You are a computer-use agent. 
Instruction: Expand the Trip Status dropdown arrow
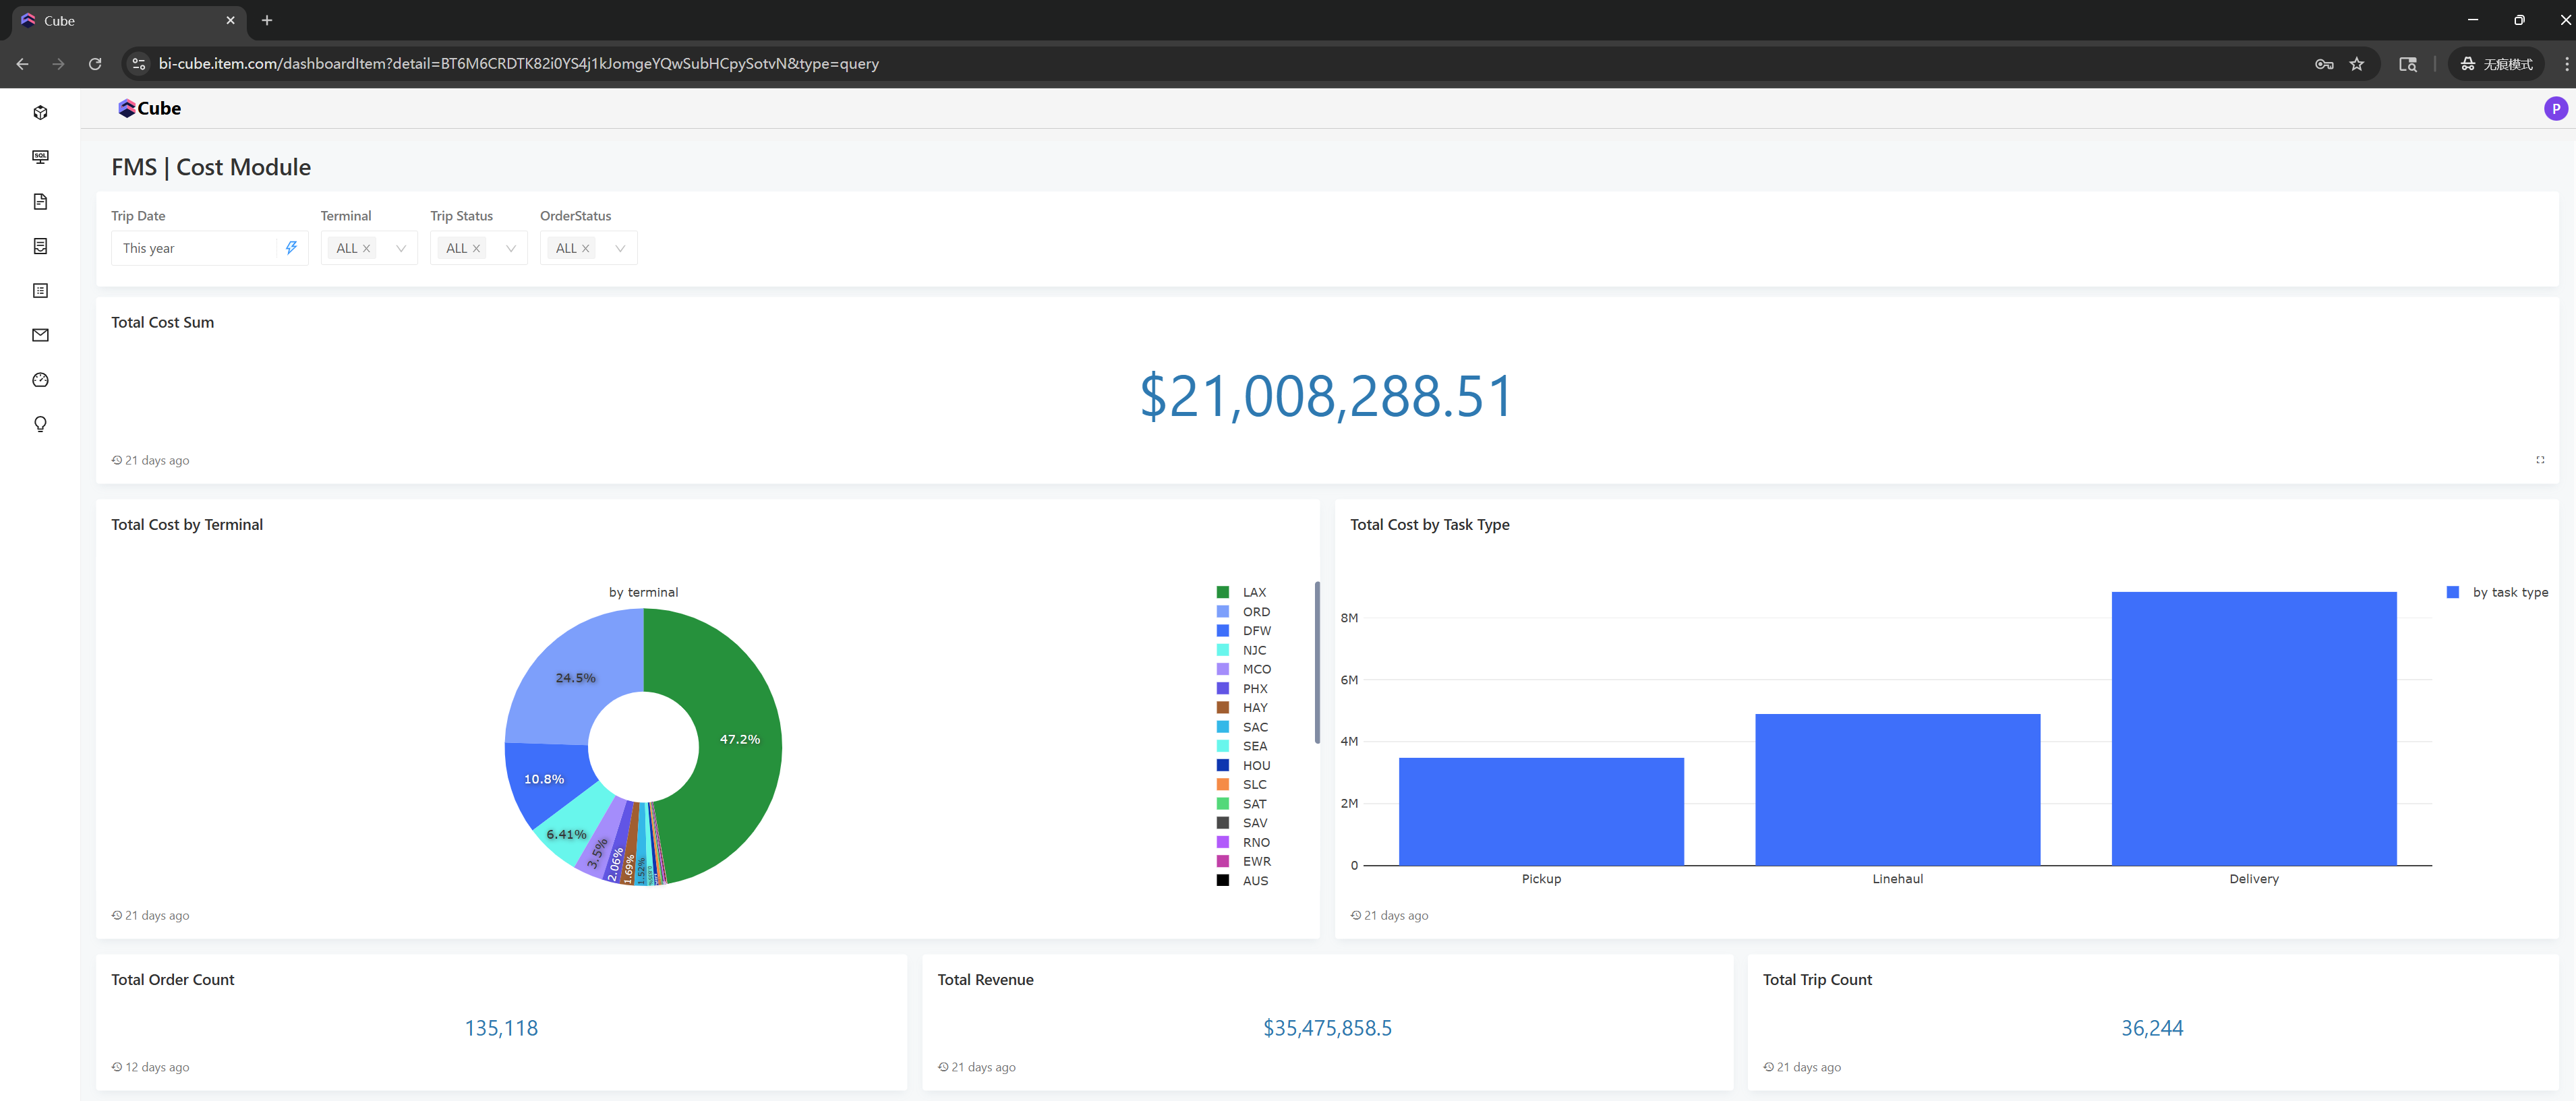coord(511,248)
